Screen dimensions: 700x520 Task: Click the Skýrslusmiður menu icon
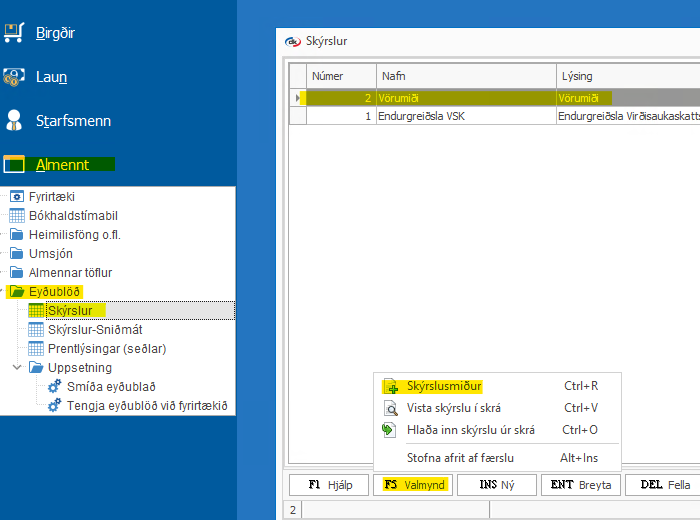(x=390, y=386)
